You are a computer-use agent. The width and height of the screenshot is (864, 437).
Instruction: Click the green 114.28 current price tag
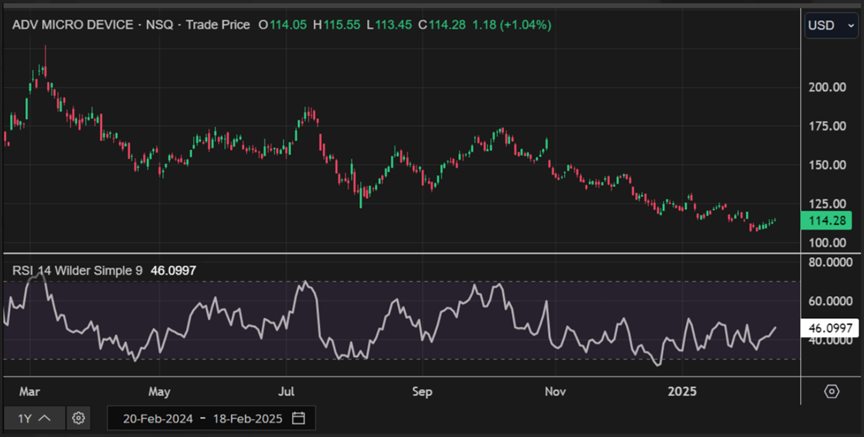click(x=831, y=220)
